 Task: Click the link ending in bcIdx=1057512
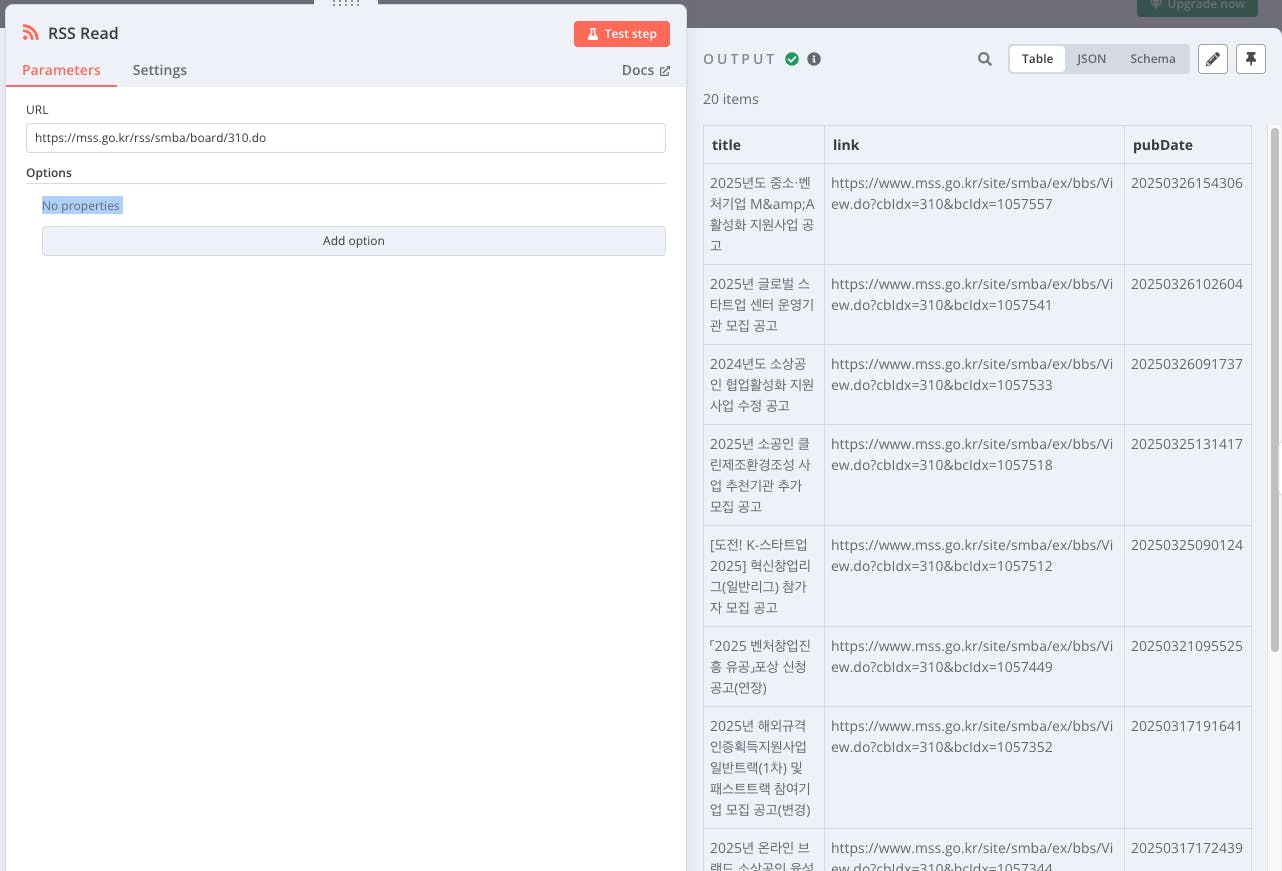click(x=971, y=556)
